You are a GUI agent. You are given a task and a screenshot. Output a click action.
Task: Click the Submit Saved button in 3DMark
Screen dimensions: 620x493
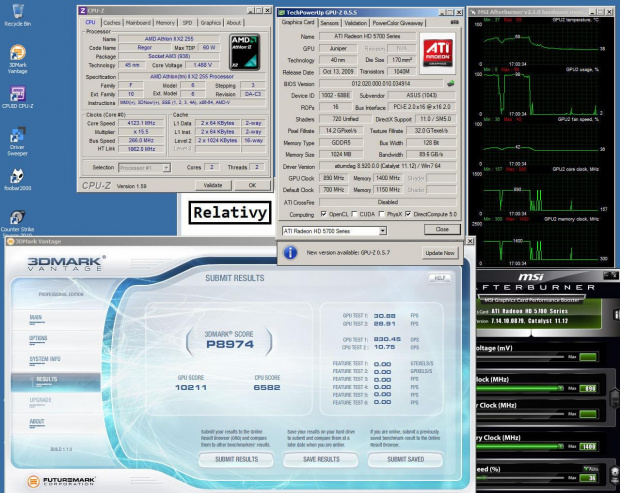coord(406,459)
